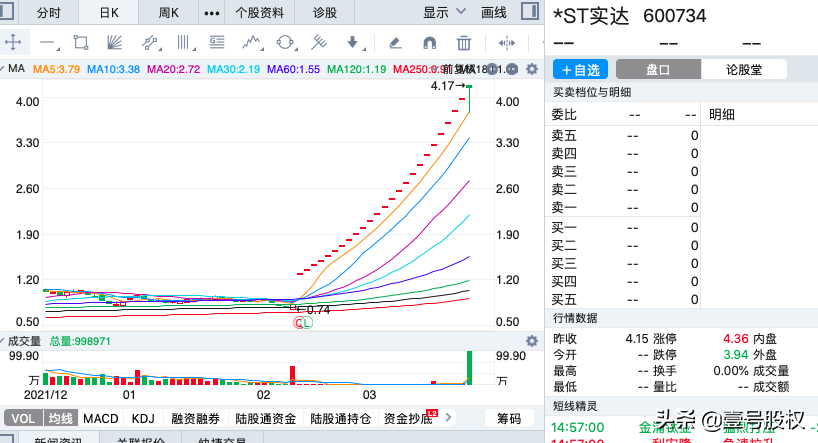The width and height of the screenshot is (818, 443).
Task: Collapse the 成交量 volume panel checkmark
Action: (x=3, y=341)
